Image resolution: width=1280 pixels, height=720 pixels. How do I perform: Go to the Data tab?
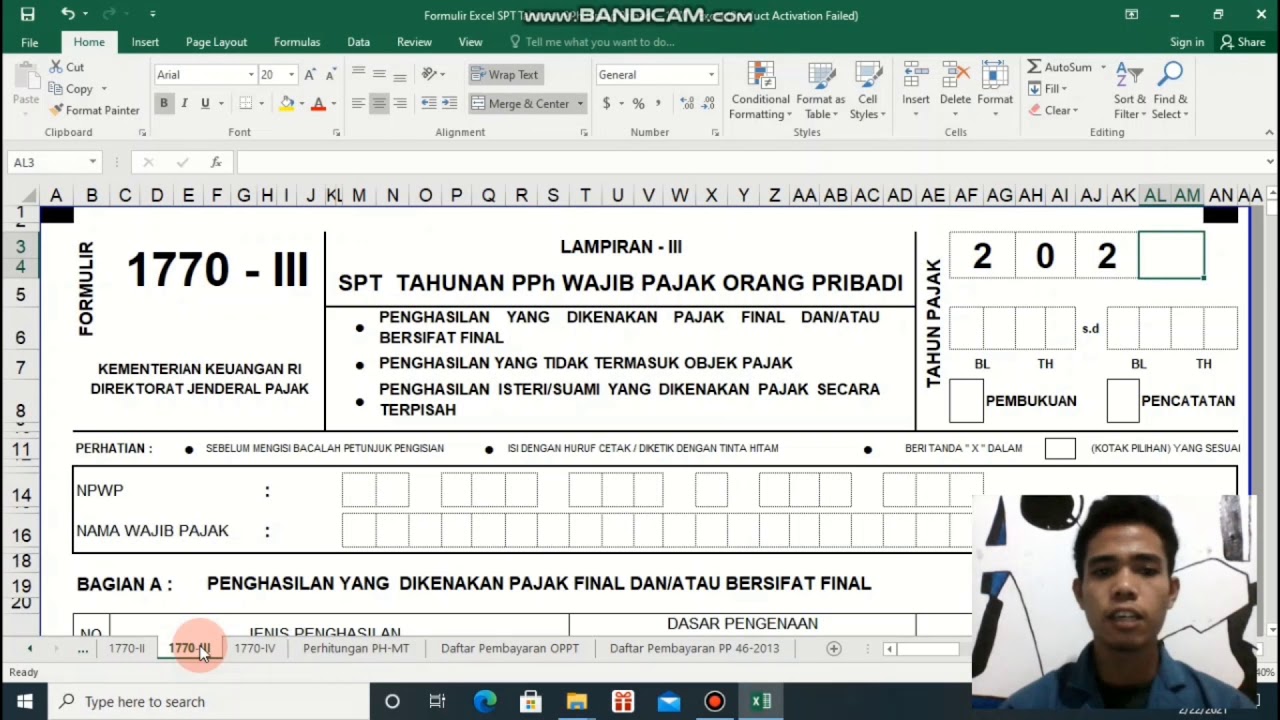pyautogui.click(x=358, y=42)
